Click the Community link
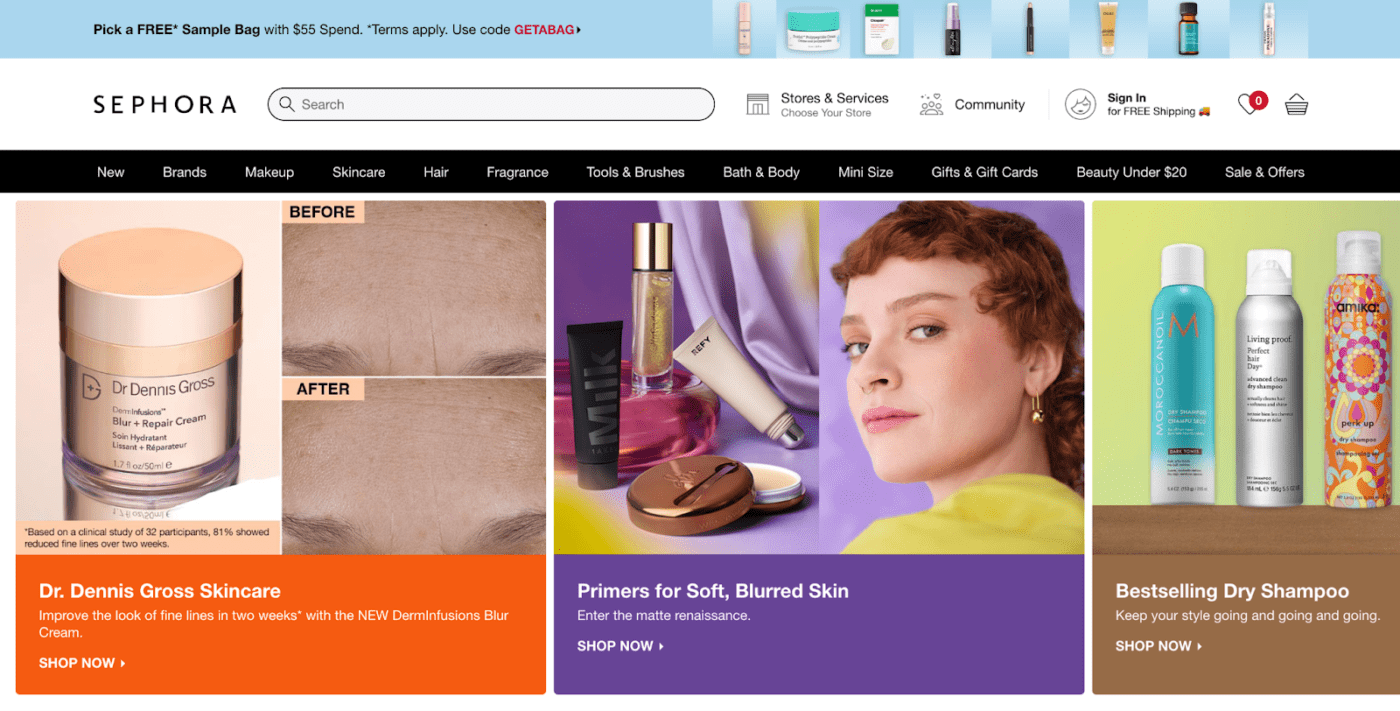This screenshot has height=711, width=1400. [x=990, y=104]
